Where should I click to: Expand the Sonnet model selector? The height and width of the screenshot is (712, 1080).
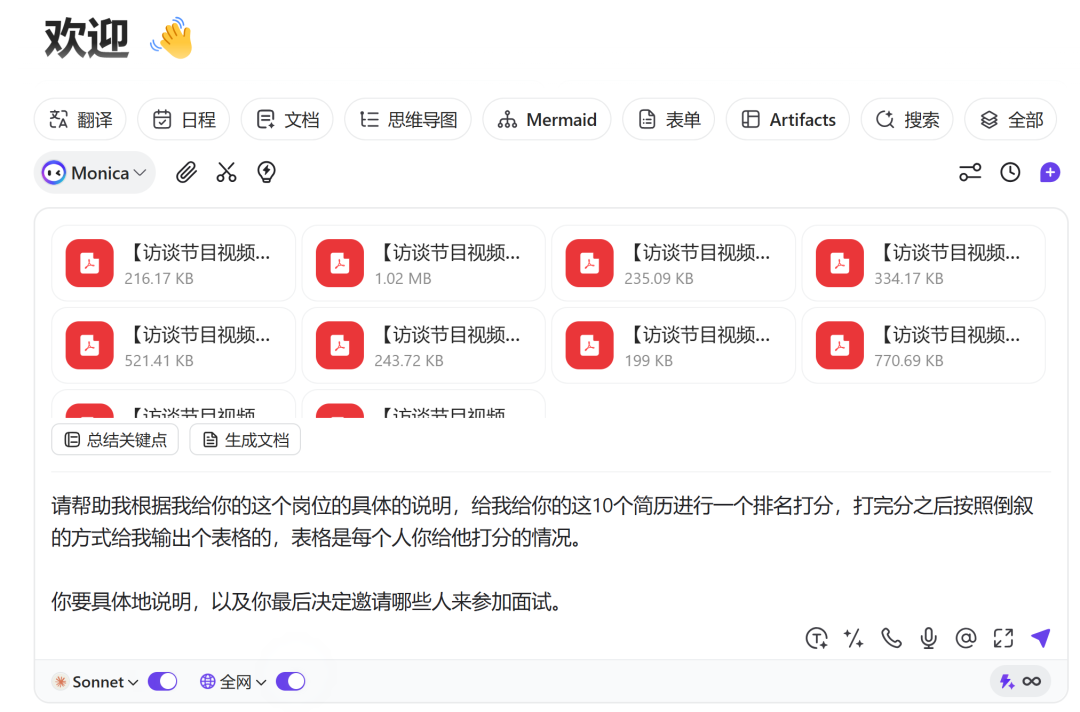point(95,681)
